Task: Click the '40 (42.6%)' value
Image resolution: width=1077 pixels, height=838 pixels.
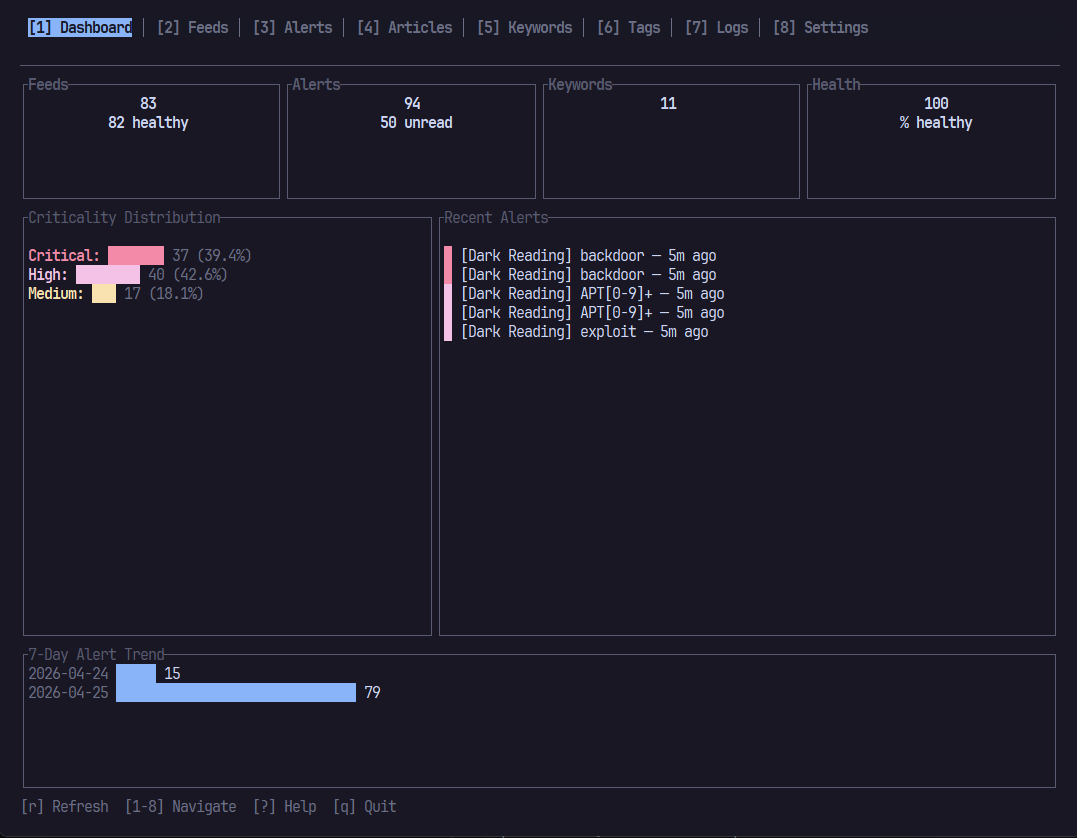Action: tap(188, 275)
